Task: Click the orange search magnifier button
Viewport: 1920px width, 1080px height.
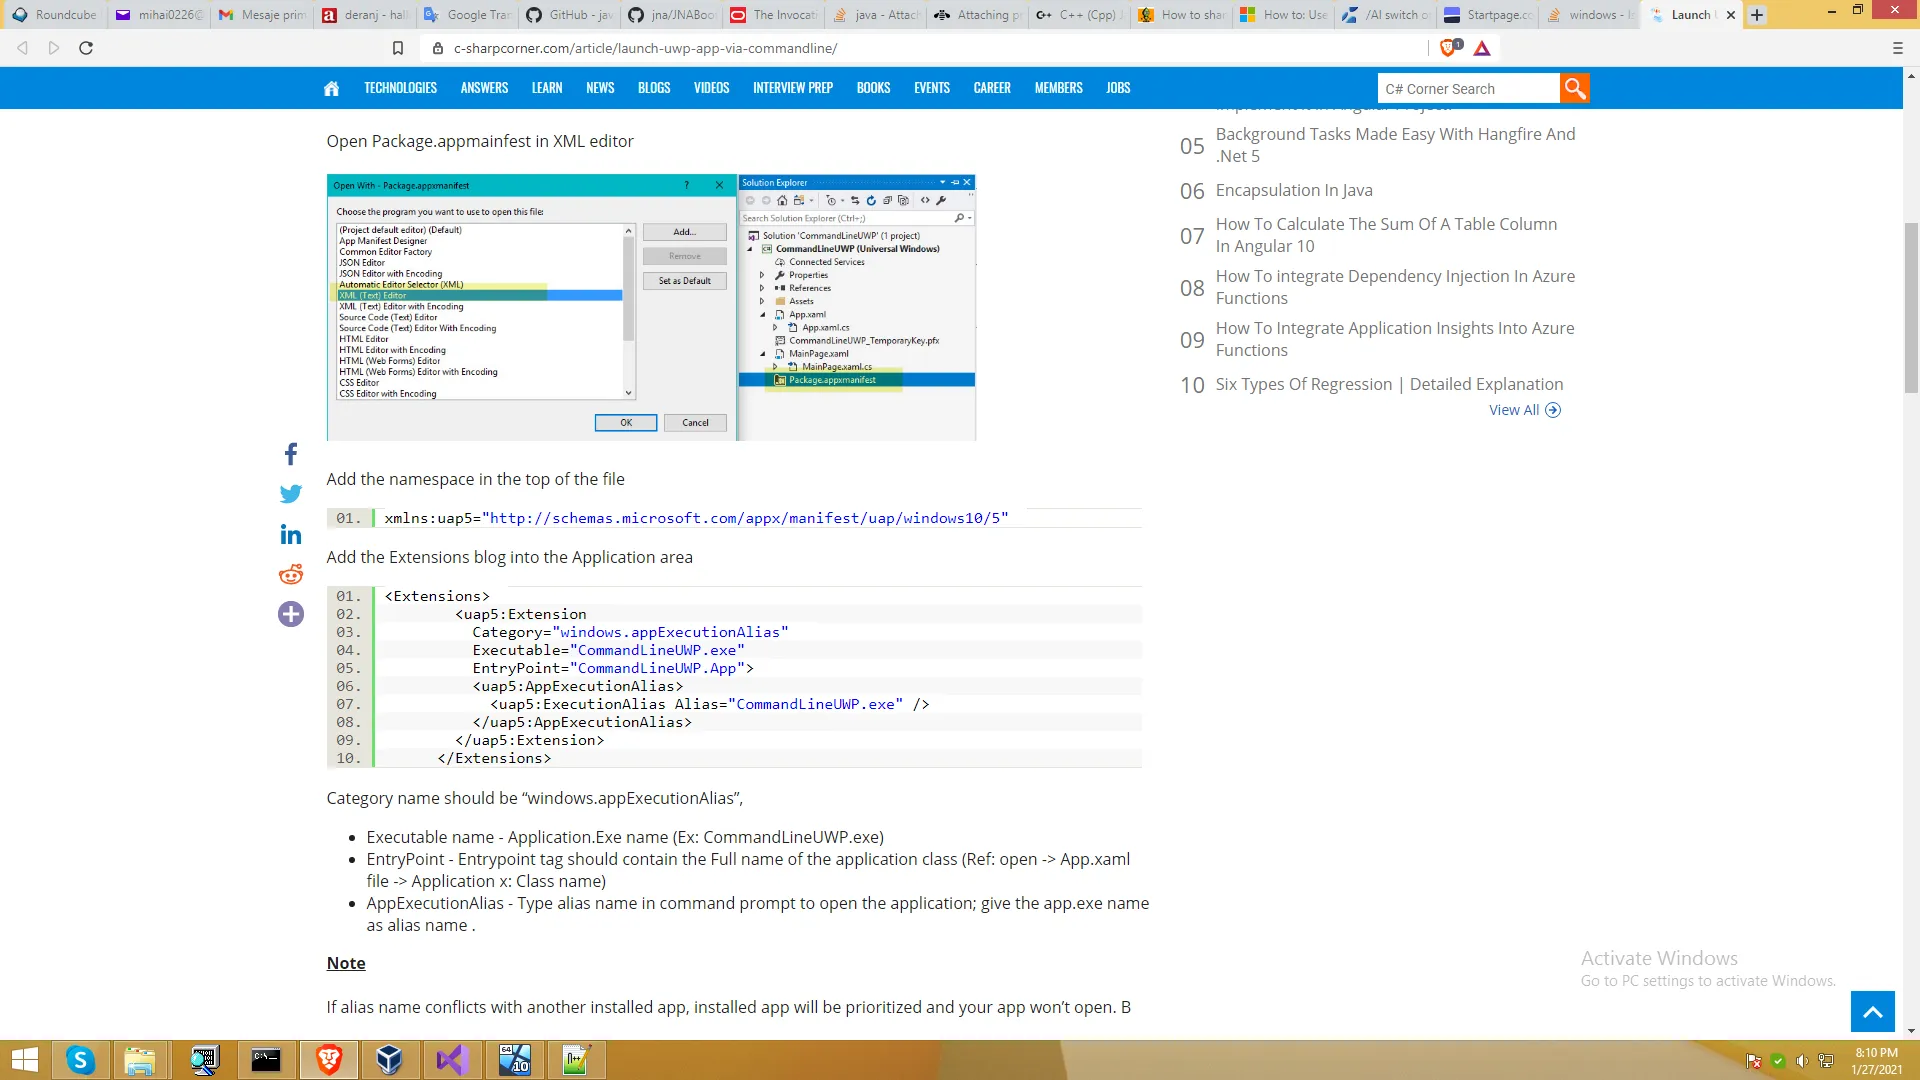Action: [x=1574, y=88]
